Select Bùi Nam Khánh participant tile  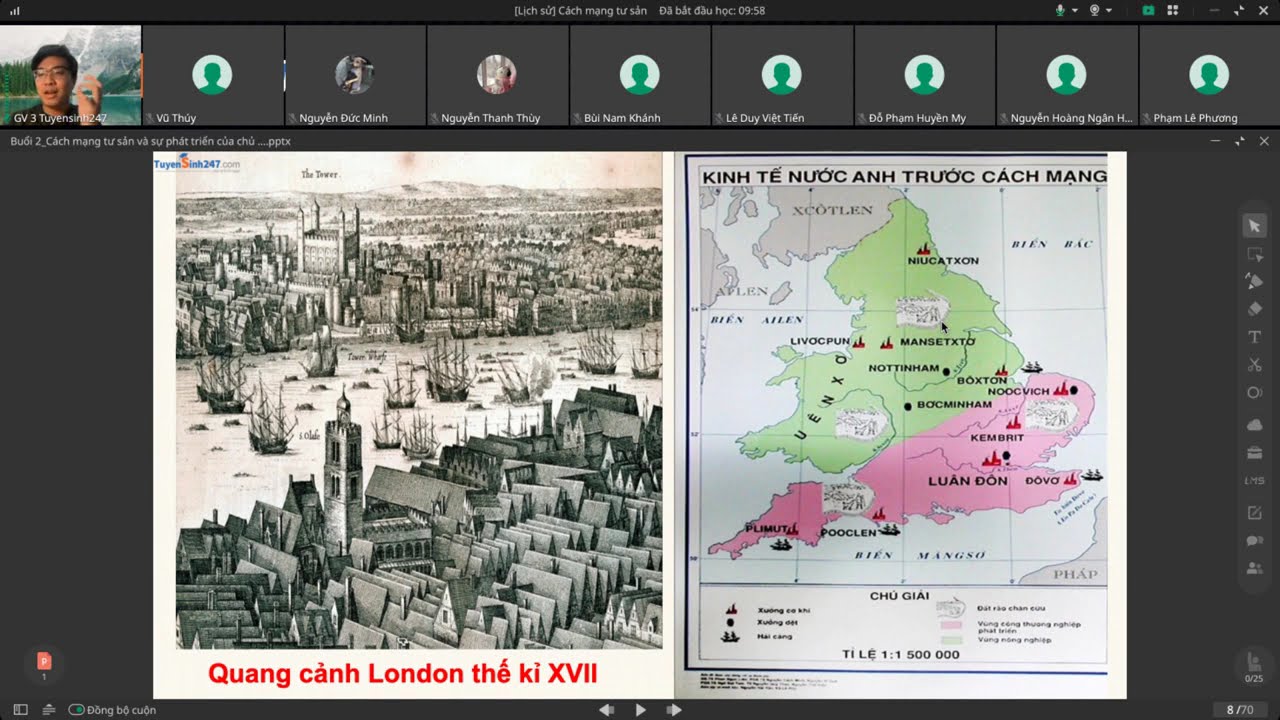[x=639, y=75]
